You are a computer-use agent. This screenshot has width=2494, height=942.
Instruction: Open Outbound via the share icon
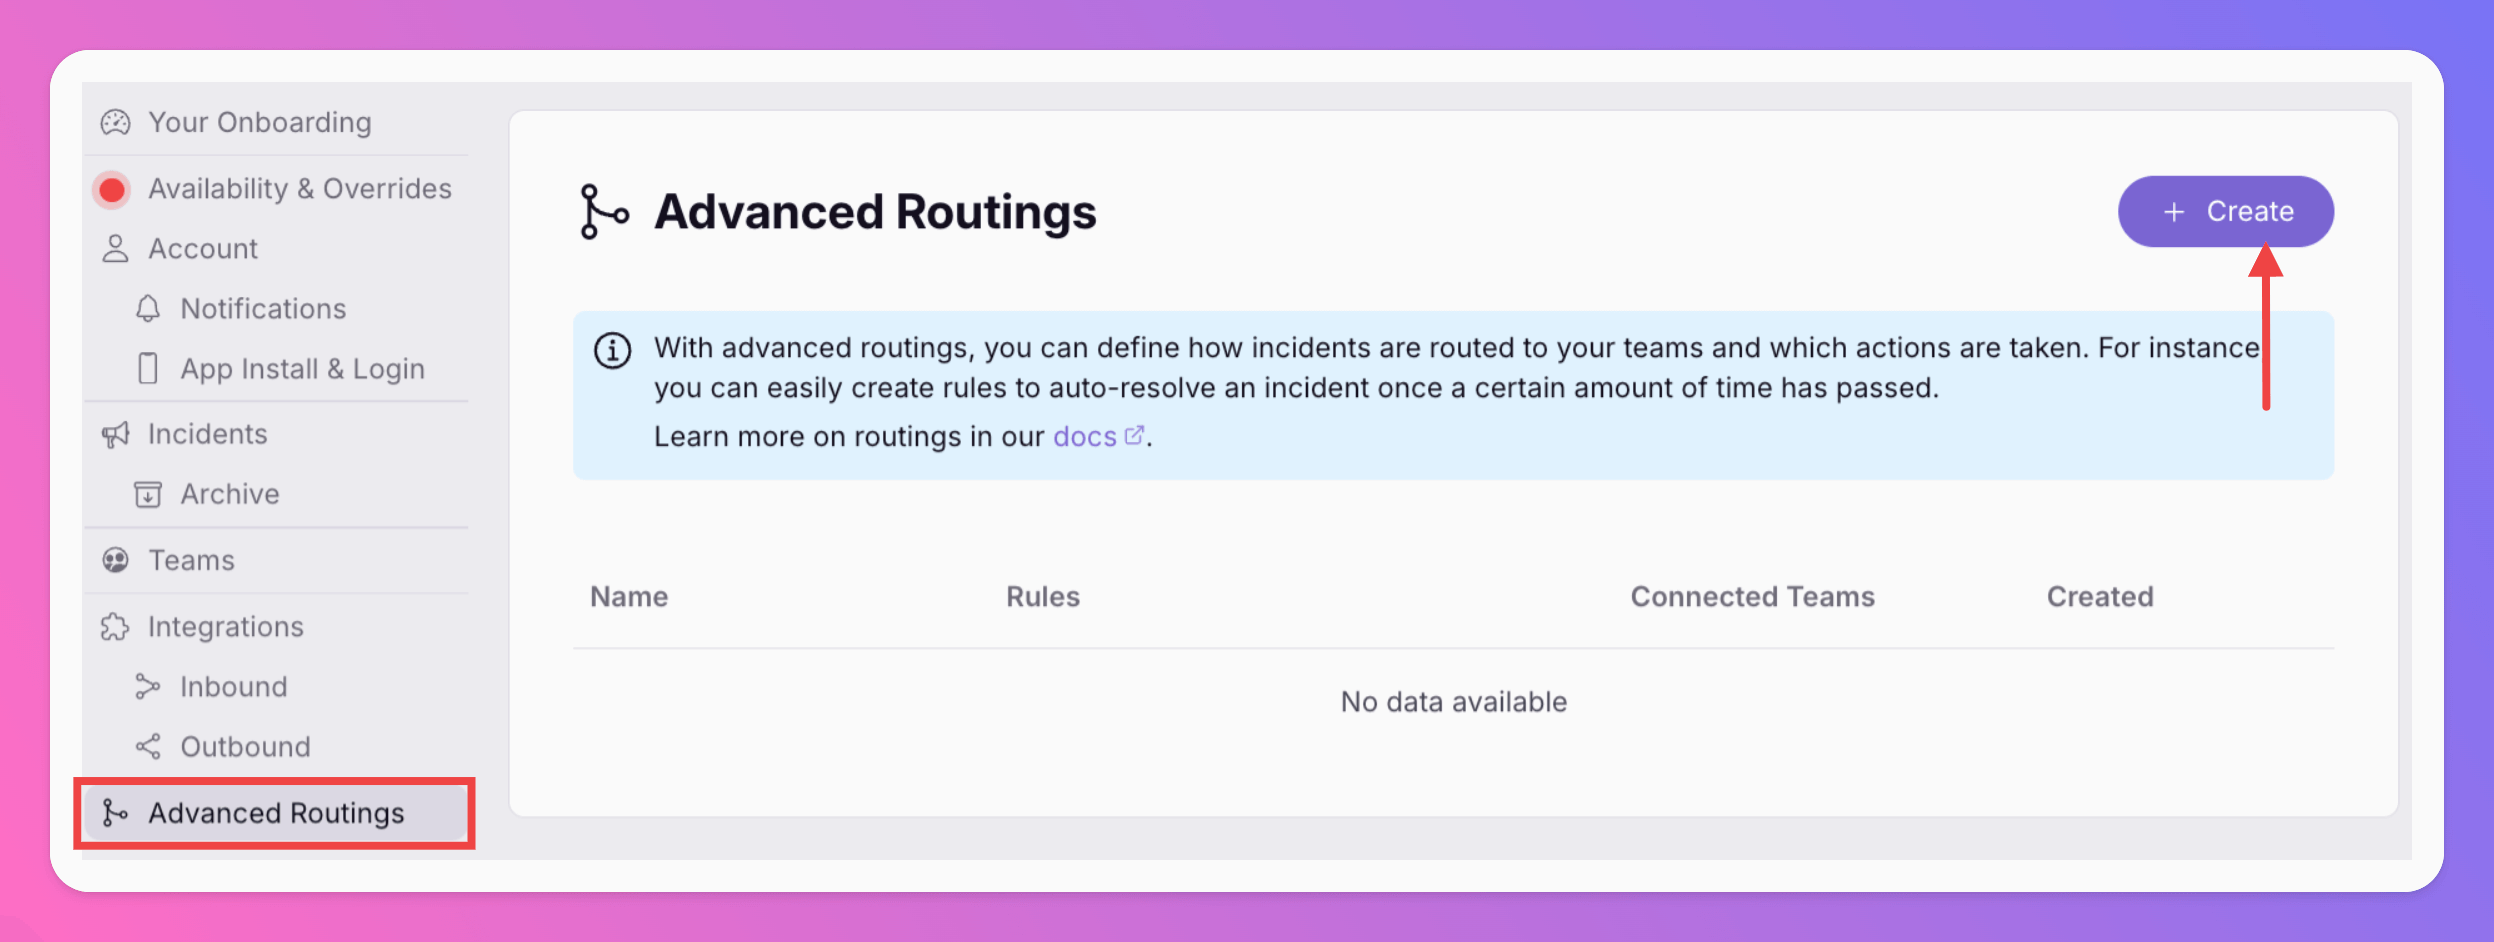(x=148, y=746)
